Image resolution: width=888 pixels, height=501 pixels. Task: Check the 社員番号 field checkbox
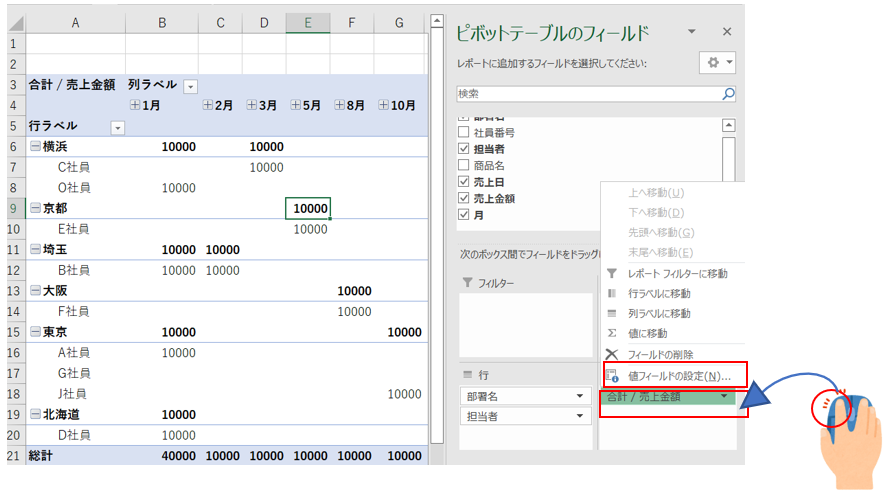coord(463,132)
